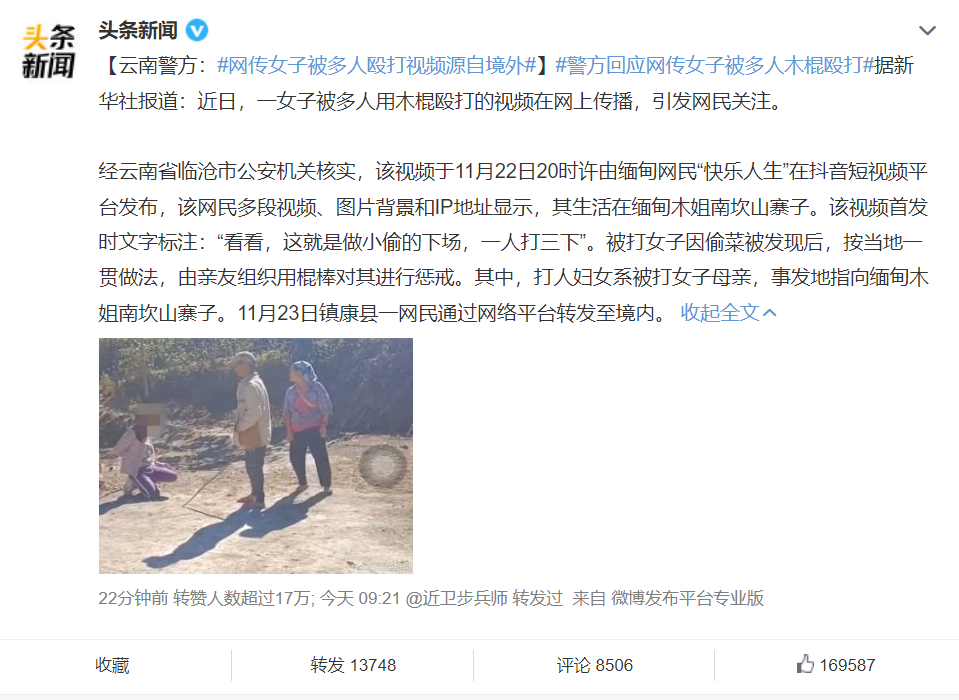Select the 收藏 tab
This screenshot has width=959, height=700.
tap(113, 665)
